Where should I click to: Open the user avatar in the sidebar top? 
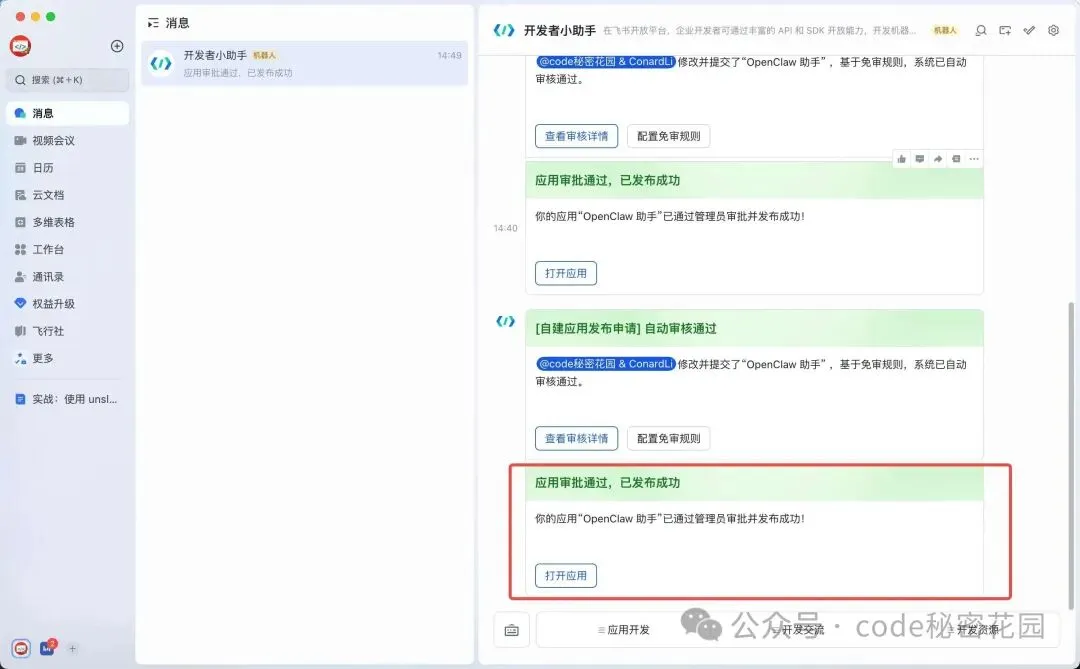point(21,46)
